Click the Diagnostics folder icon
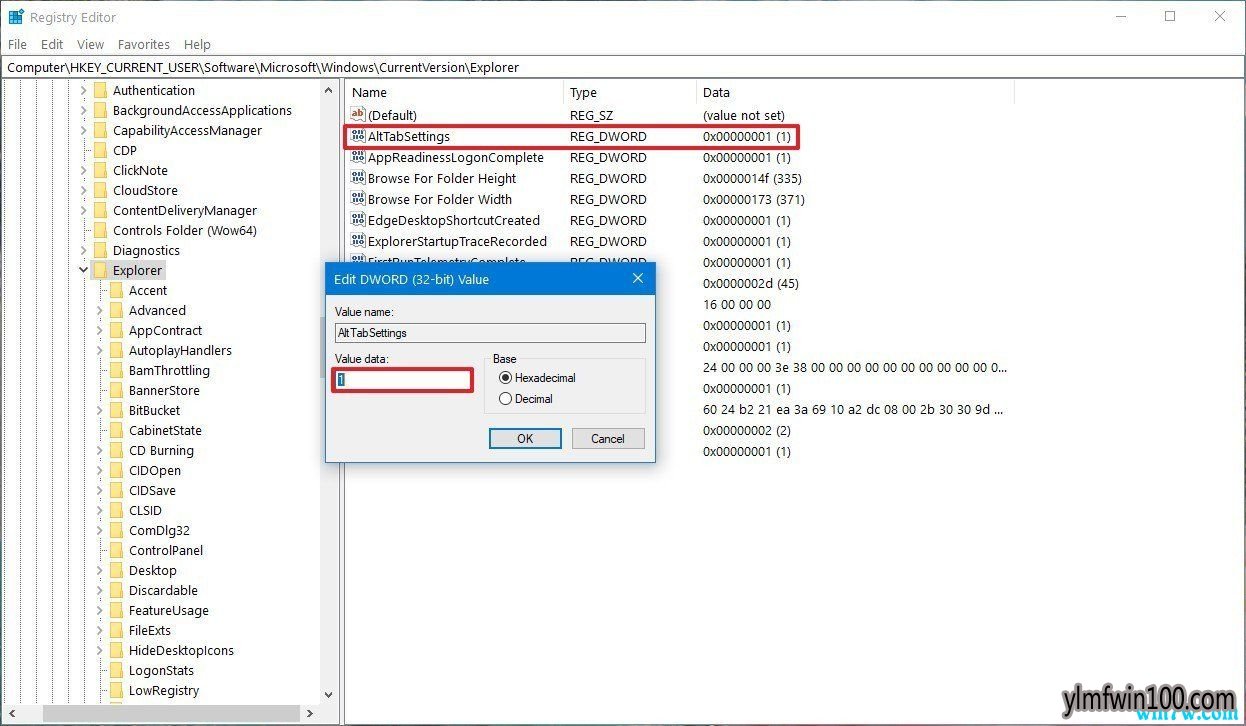The image size is (1246, 726). click(100, 250)
